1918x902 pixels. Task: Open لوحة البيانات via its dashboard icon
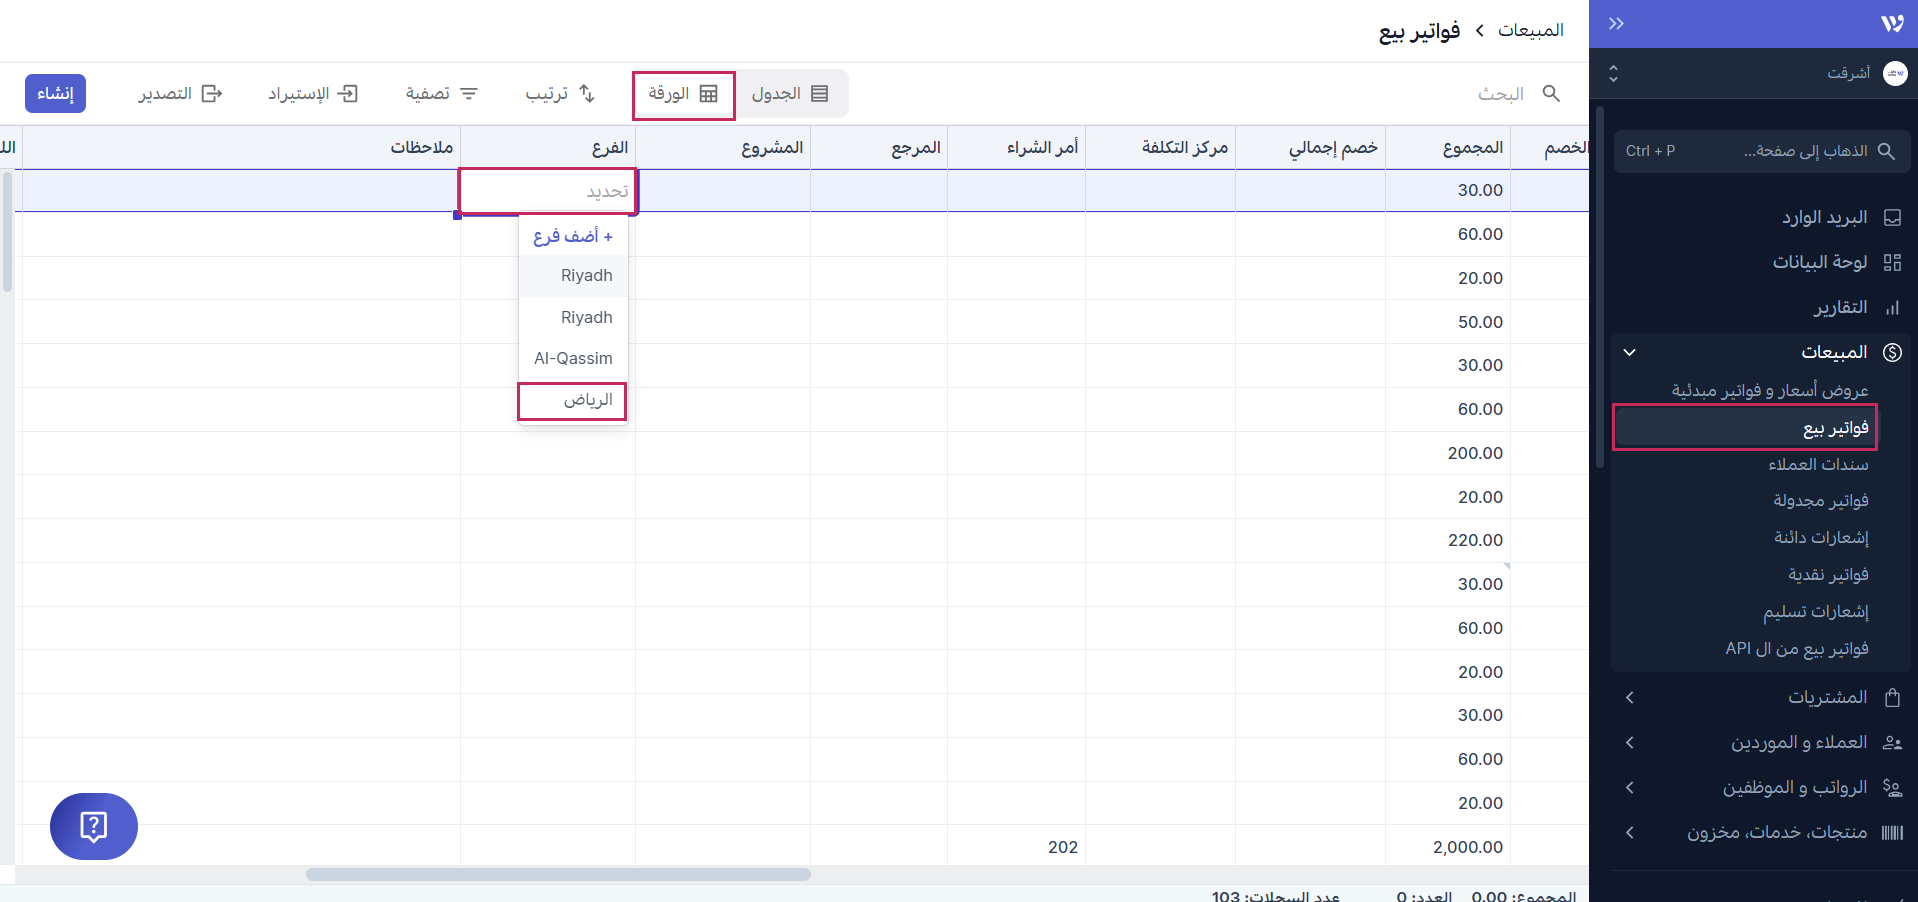1893,262
